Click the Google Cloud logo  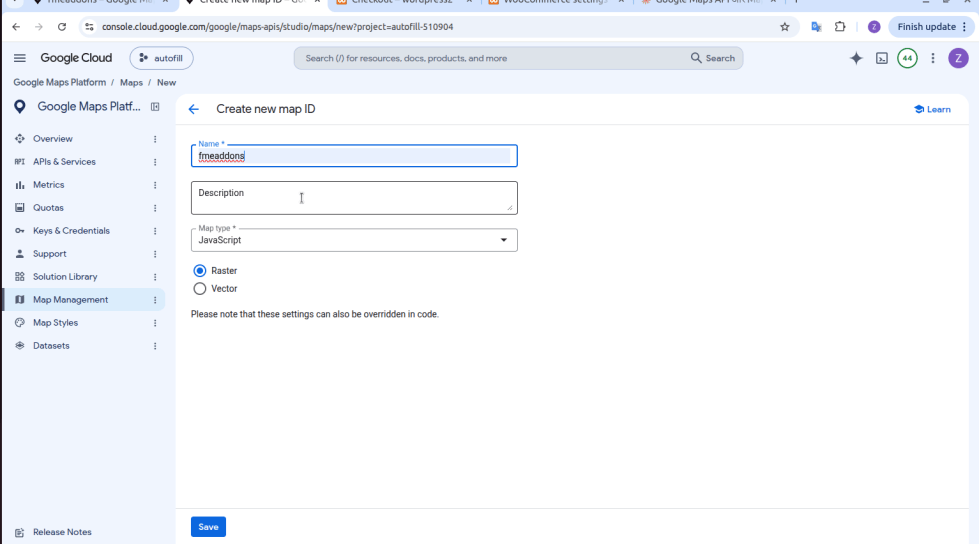tap(76, 58)
